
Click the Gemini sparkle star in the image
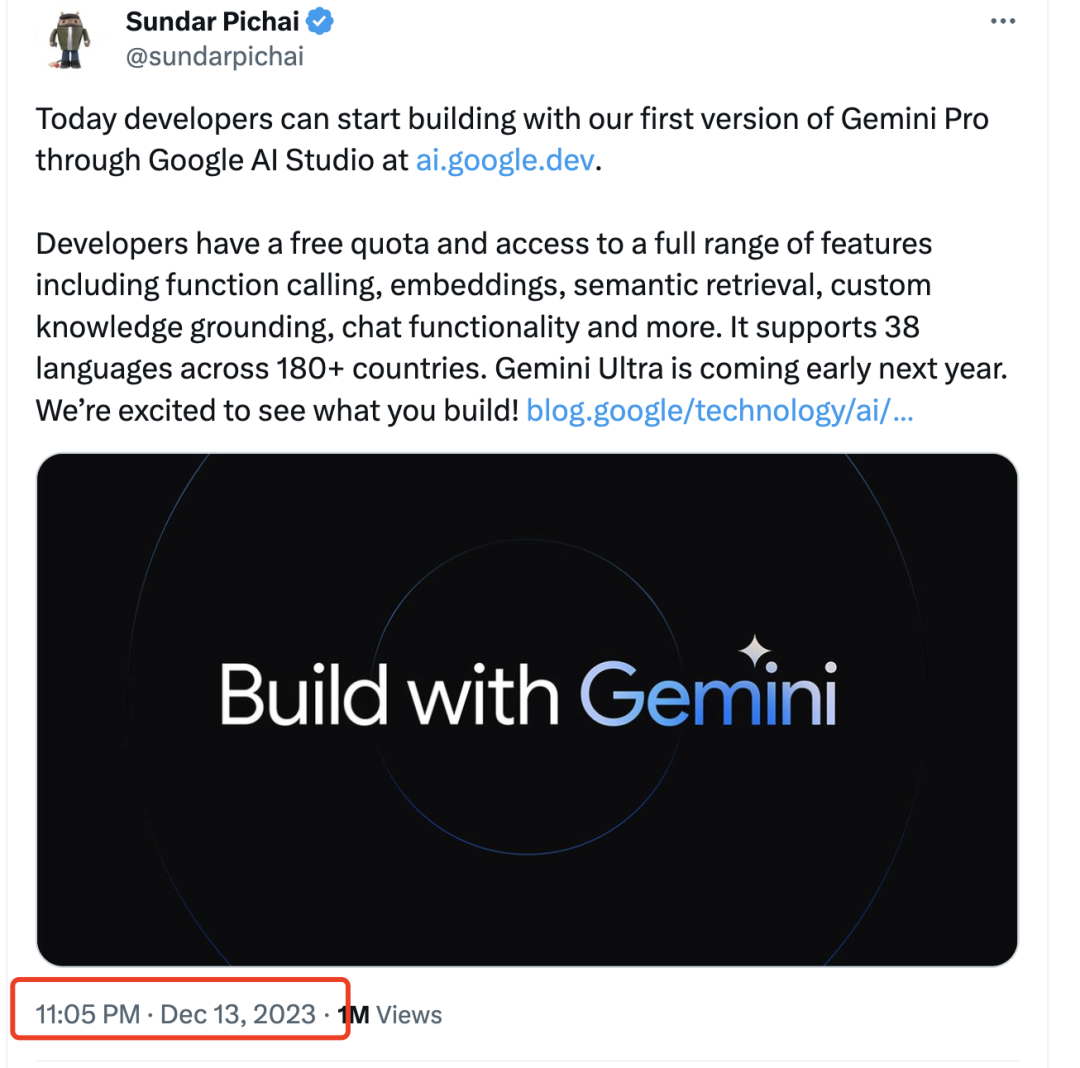pyautogui.click(x=755, y=651)
